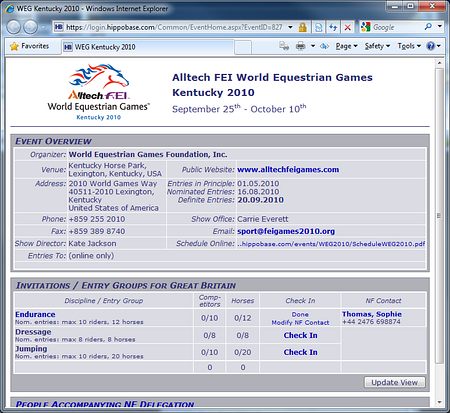Viewport: 450px width, 413px height.
Task: Click the feeds icon beside Page menu
Action: click(x=324, y=46)
